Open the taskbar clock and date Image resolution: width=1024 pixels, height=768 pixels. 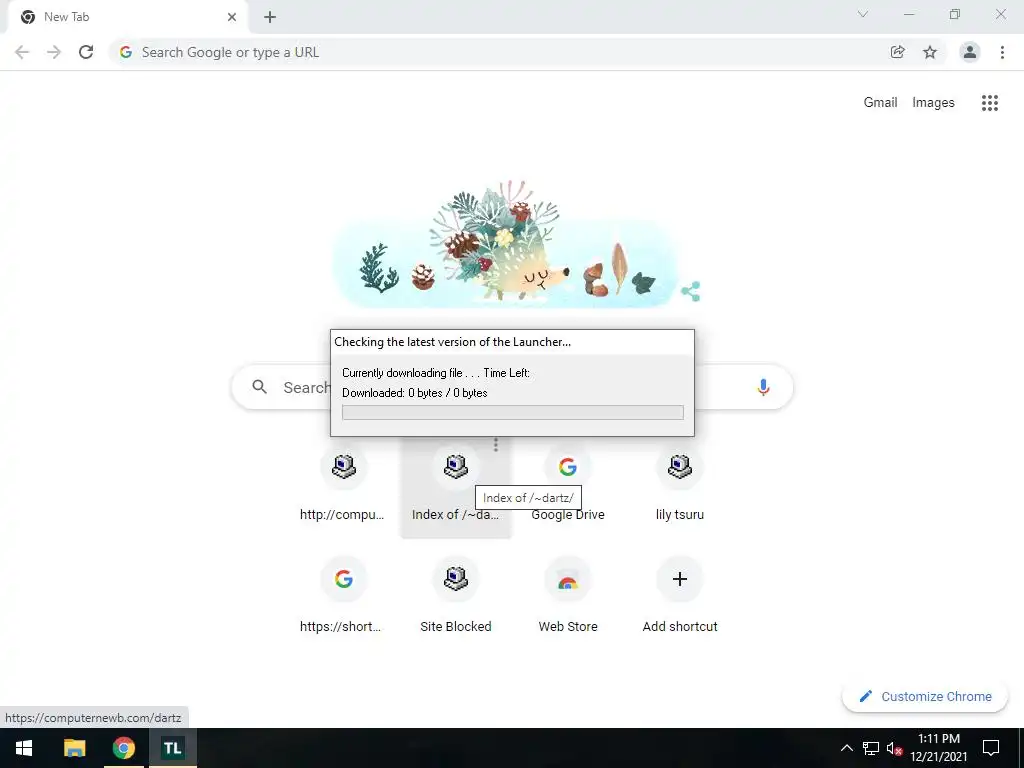coord(939,748)
